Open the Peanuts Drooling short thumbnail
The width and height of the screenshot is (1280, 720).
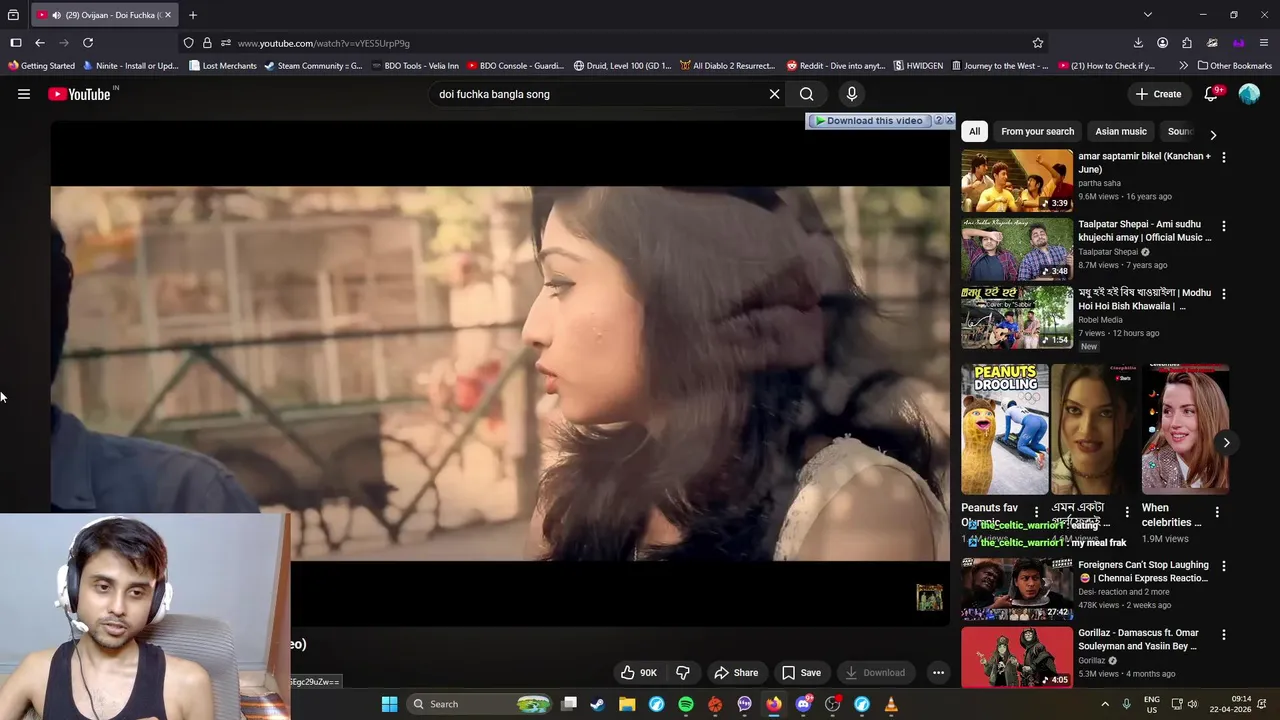click(x=1005, y=429)
